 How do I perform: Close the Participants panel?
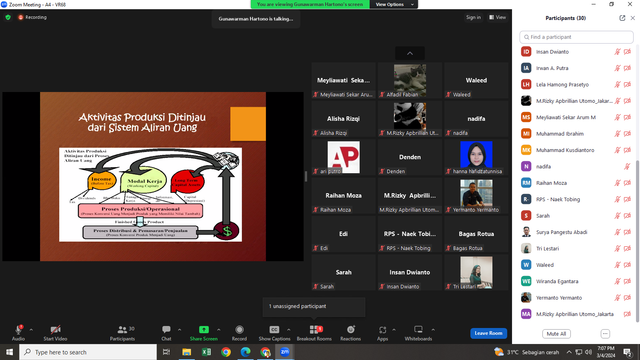click(633, 18)
